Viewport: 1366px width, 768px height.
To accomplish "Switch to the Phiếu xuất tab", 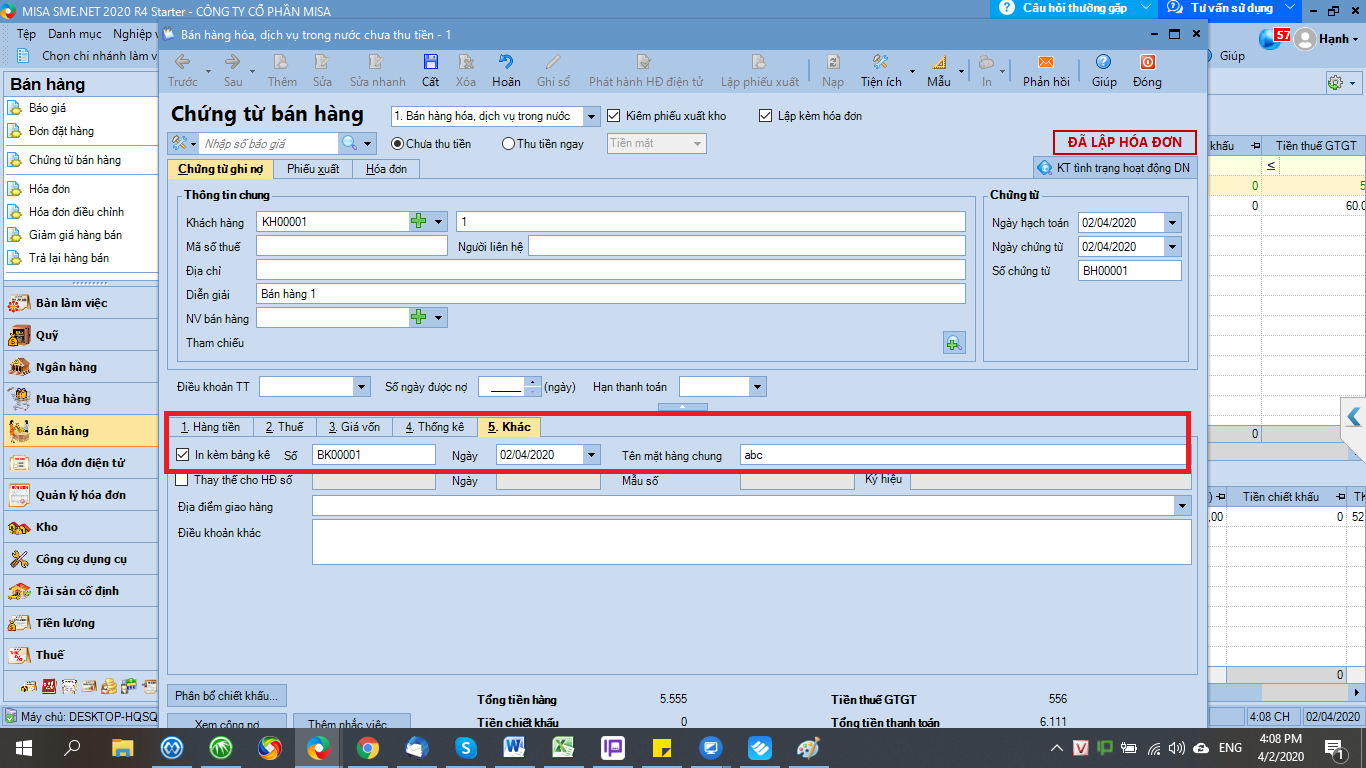I will pos(313,169).
